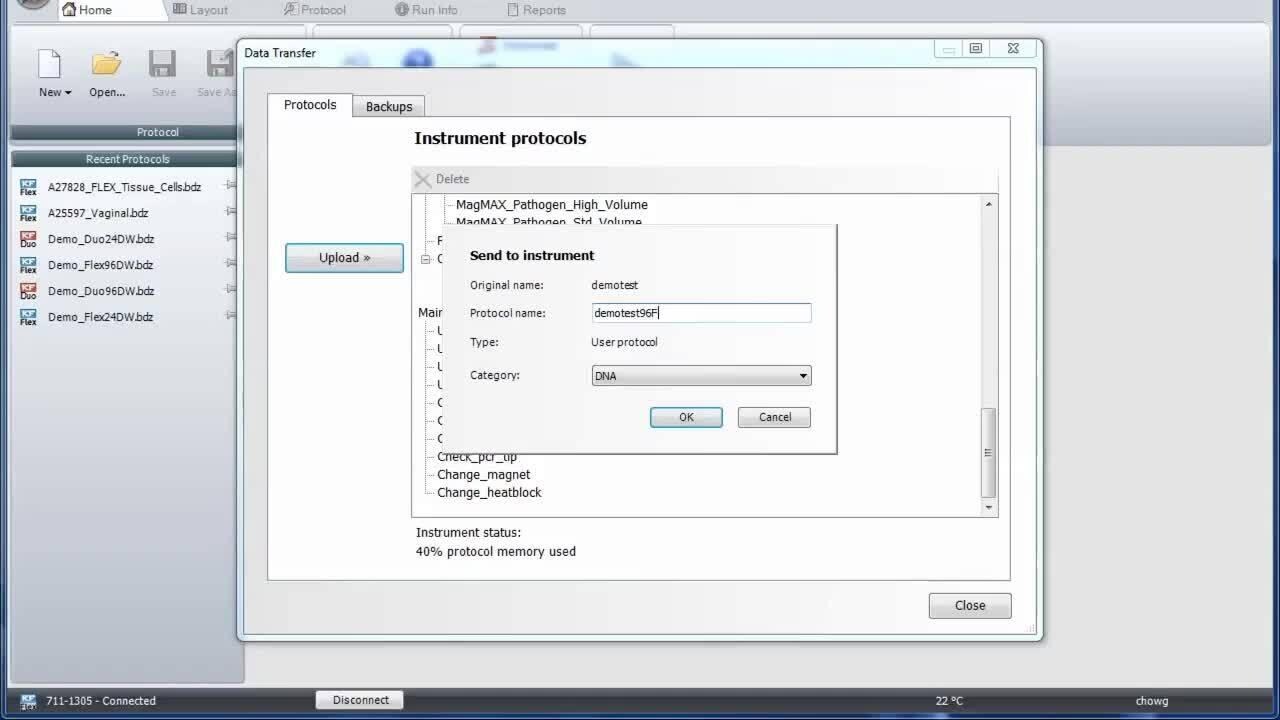Open the Demo_Flex96DW.bdz recent protocol
This screenshot has width=1280, height=720.
coord(100,265)
